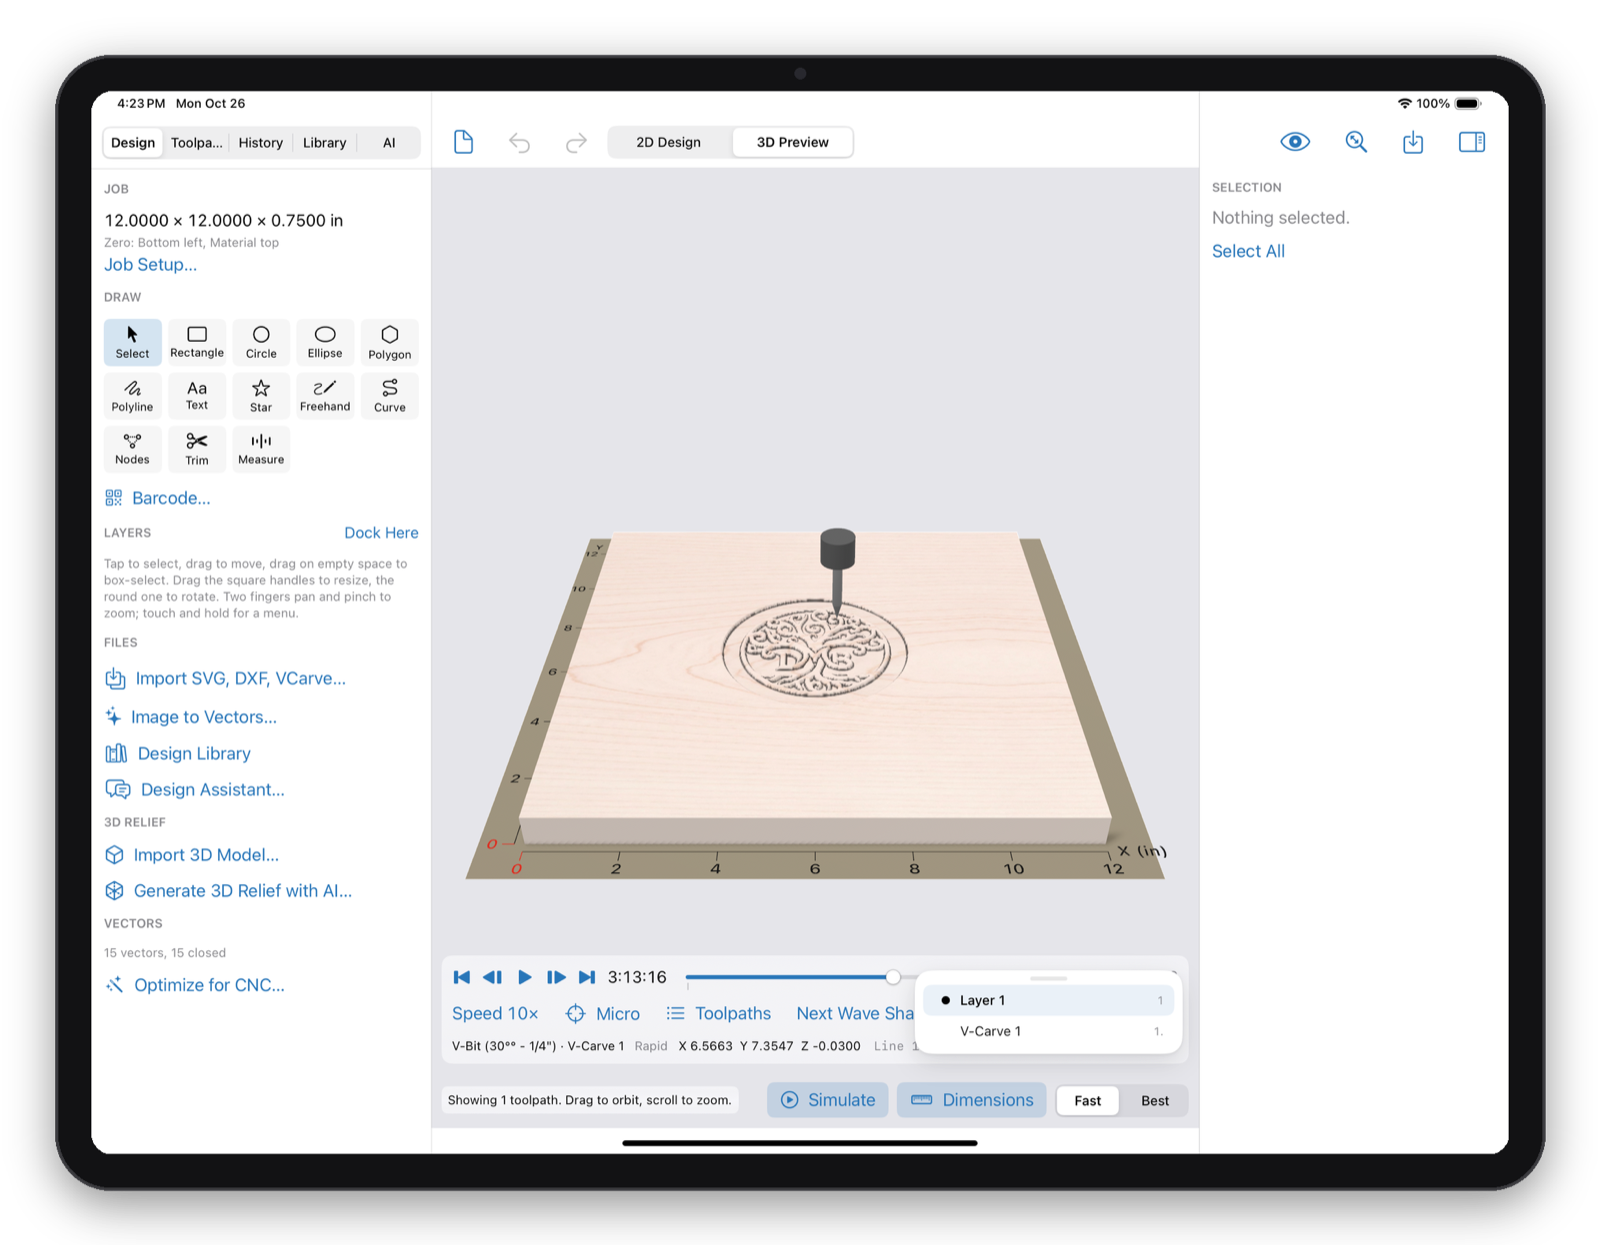
Task: Open Import SVG, DXF, VCarve link
Action: (x=226, y=679)
